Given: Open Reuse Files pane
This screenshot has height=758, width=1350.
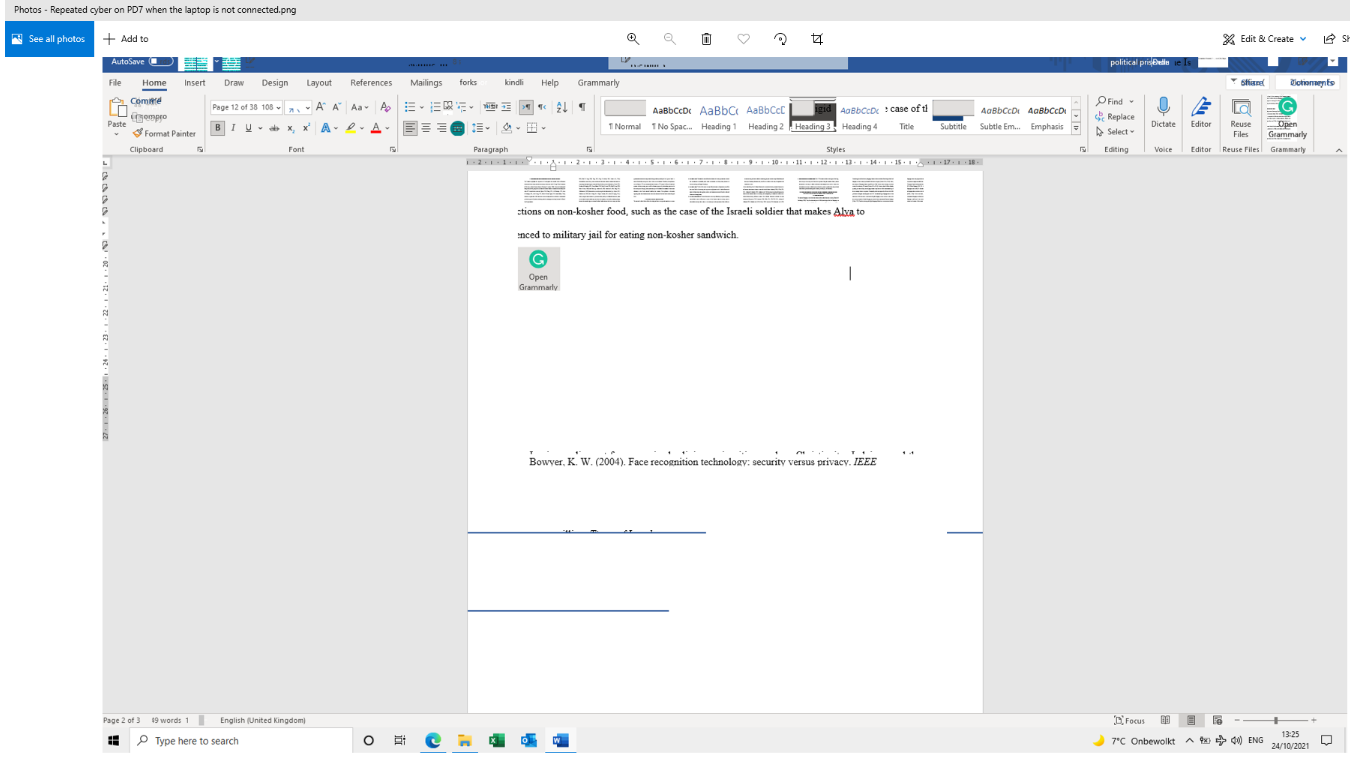Looking at the screenshot, I should (1240, 118).
